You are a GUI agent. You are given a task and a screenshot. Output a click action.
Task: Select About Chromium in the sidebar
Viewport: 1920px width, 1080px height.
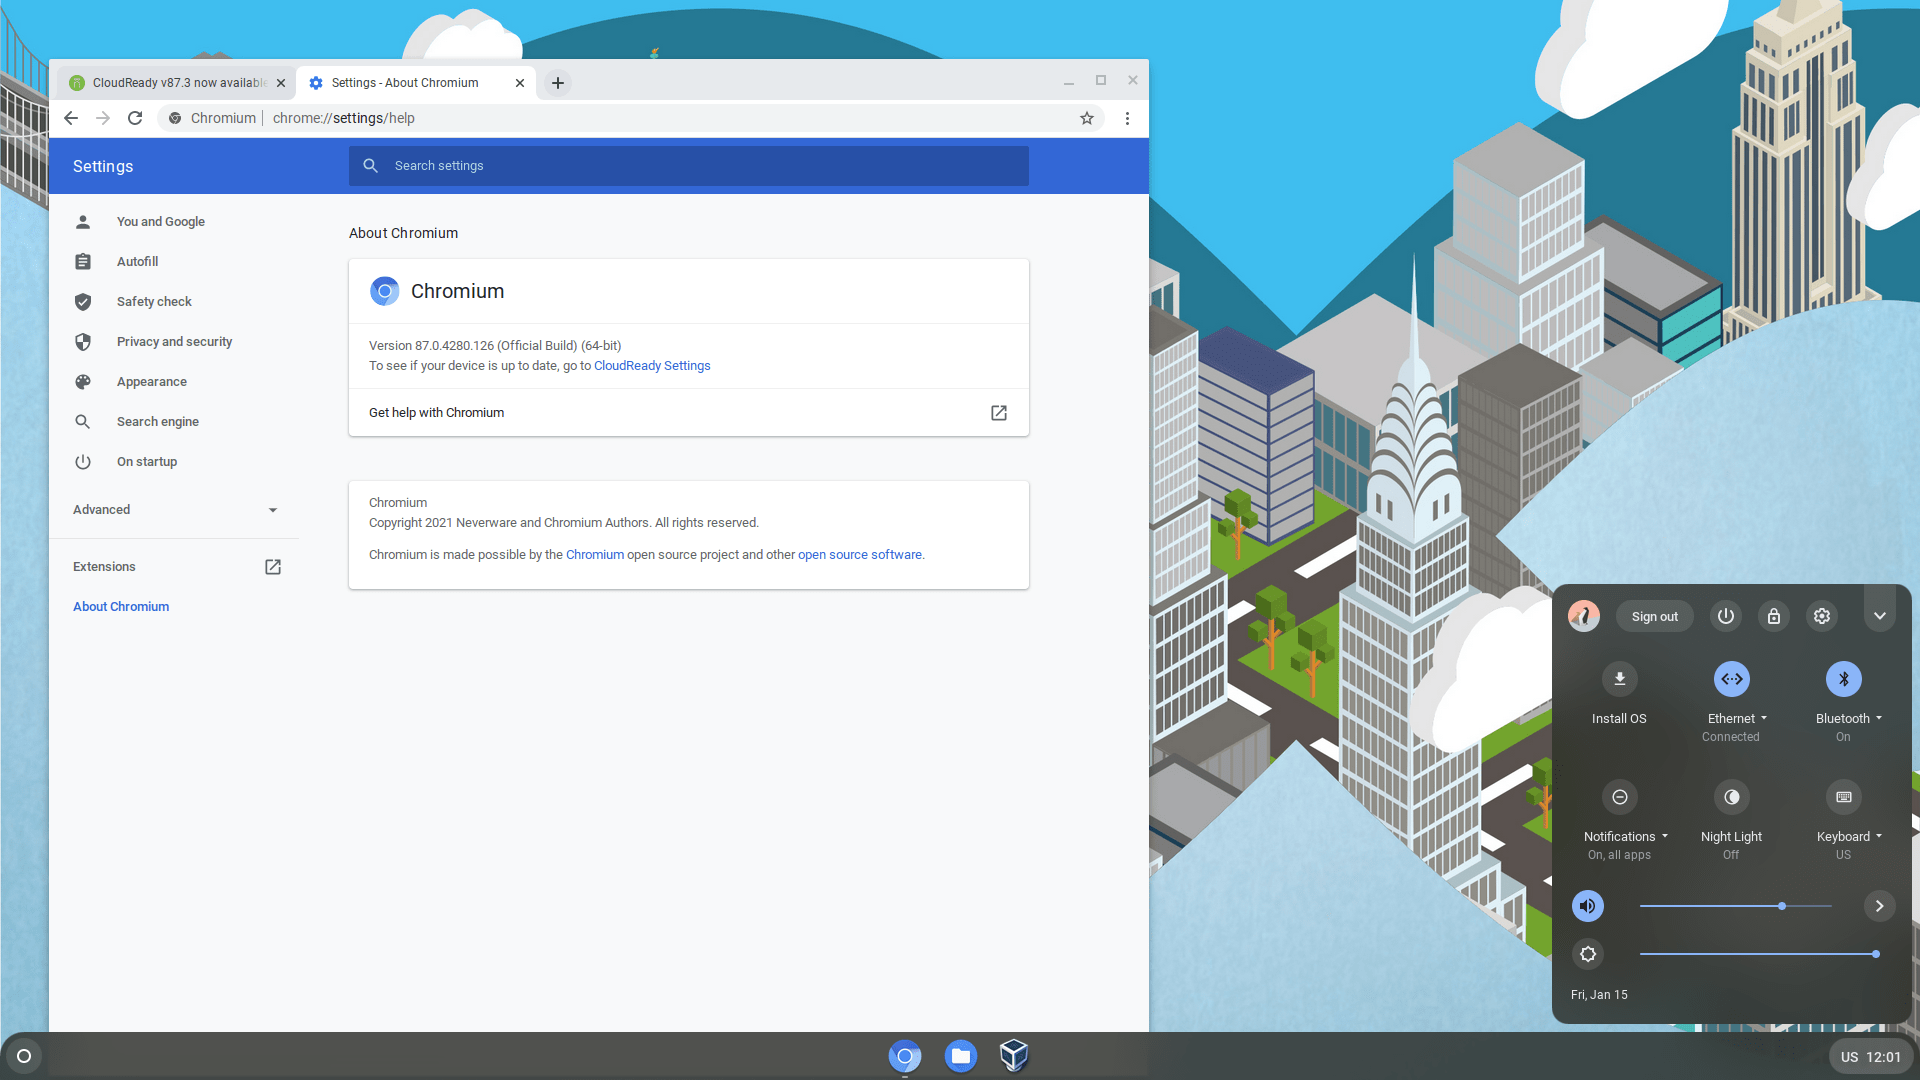tap(121, 607)
